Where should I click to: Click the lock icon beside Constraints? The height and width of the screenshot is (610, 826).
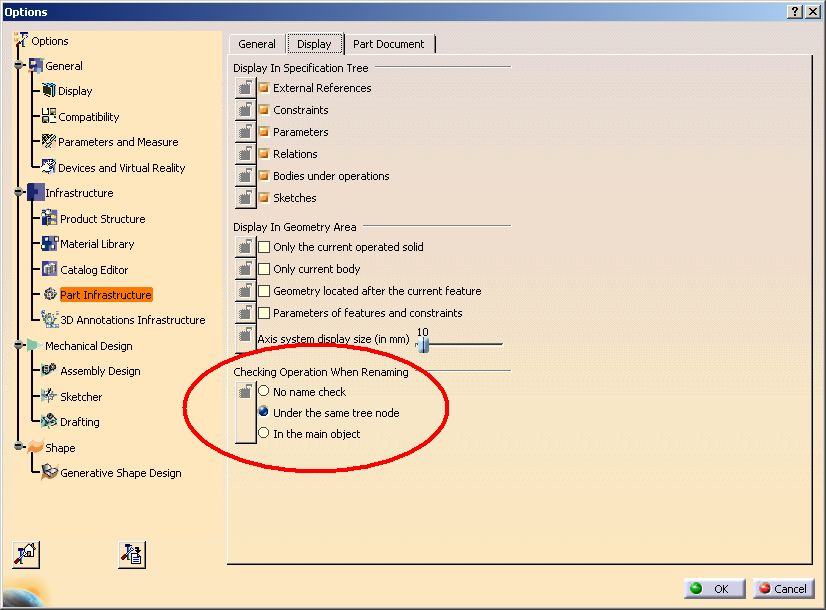[x=245, y=110]
